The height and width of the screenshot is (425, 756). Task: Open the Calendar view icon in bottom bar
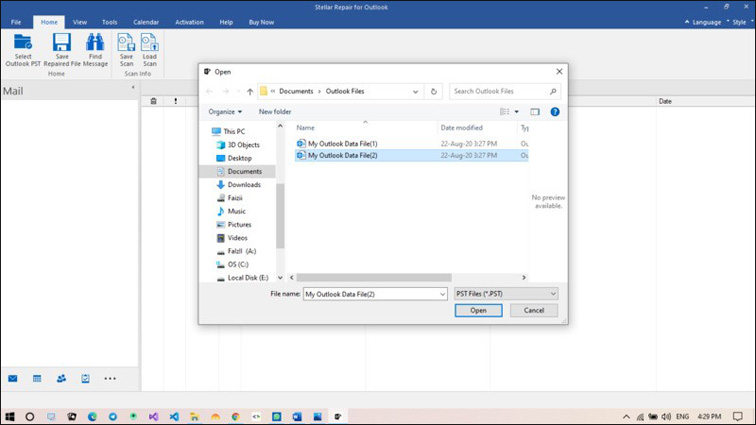pyautogui.click(x=37, y=379)
